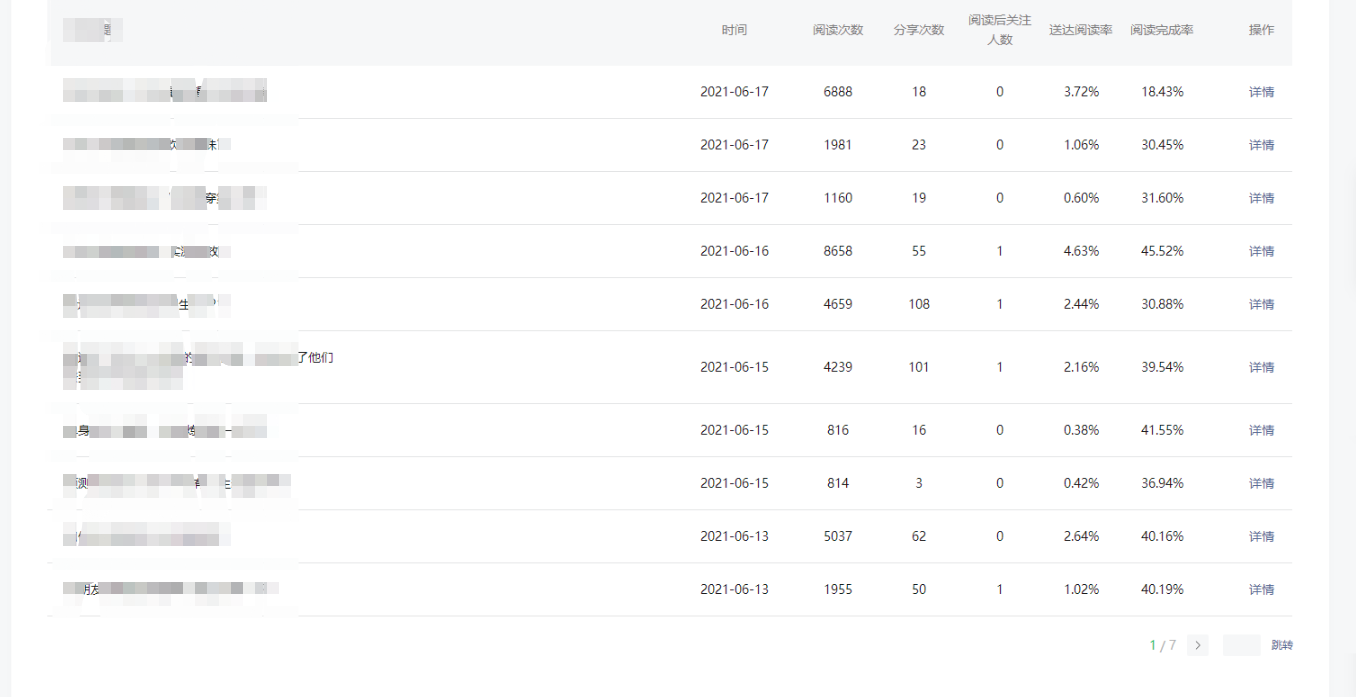
Task: Select the share count 62 cell
Action: [919, 536]
